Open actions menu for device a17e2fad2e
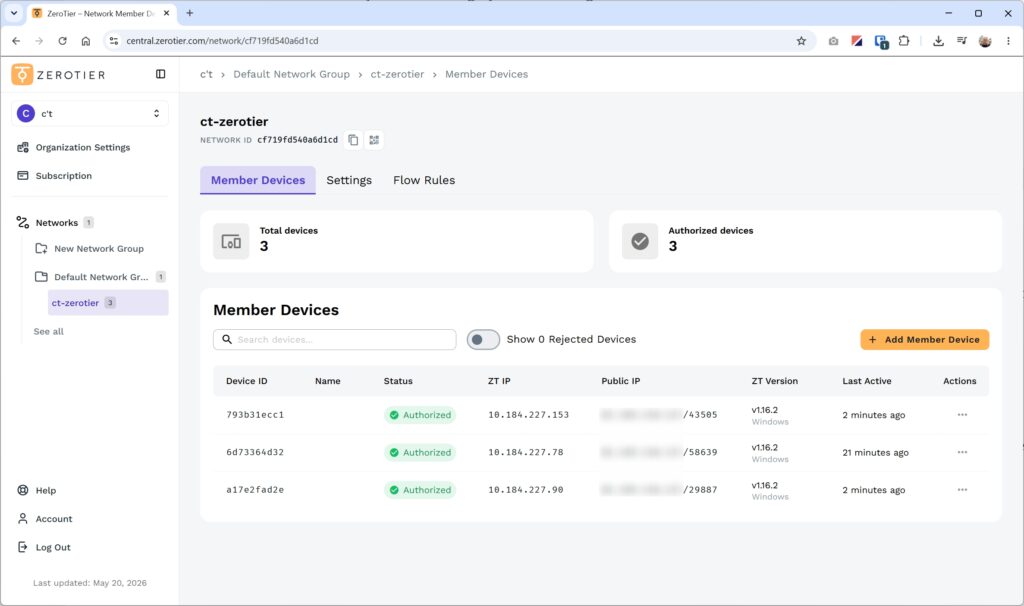Image resolution: width=1024 pixels, height=606 pixels. point(962,490)
